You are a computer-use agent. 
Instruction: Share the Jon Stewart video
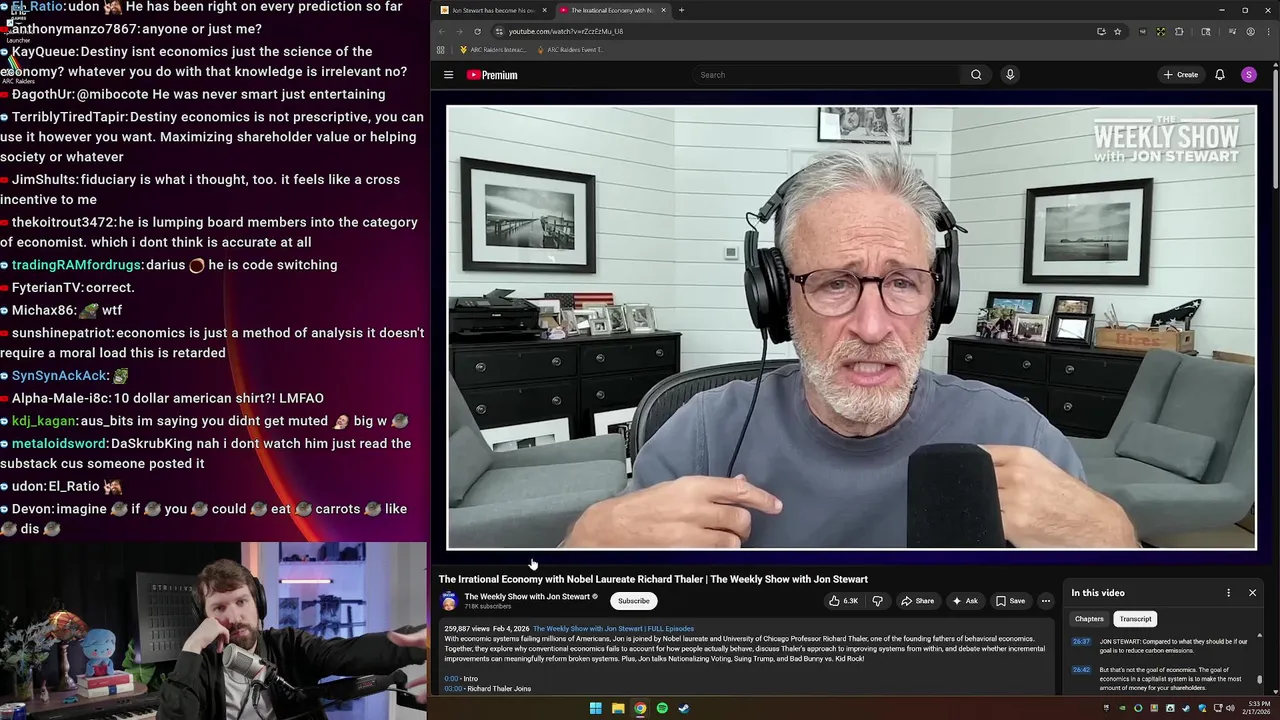[917, 601]
